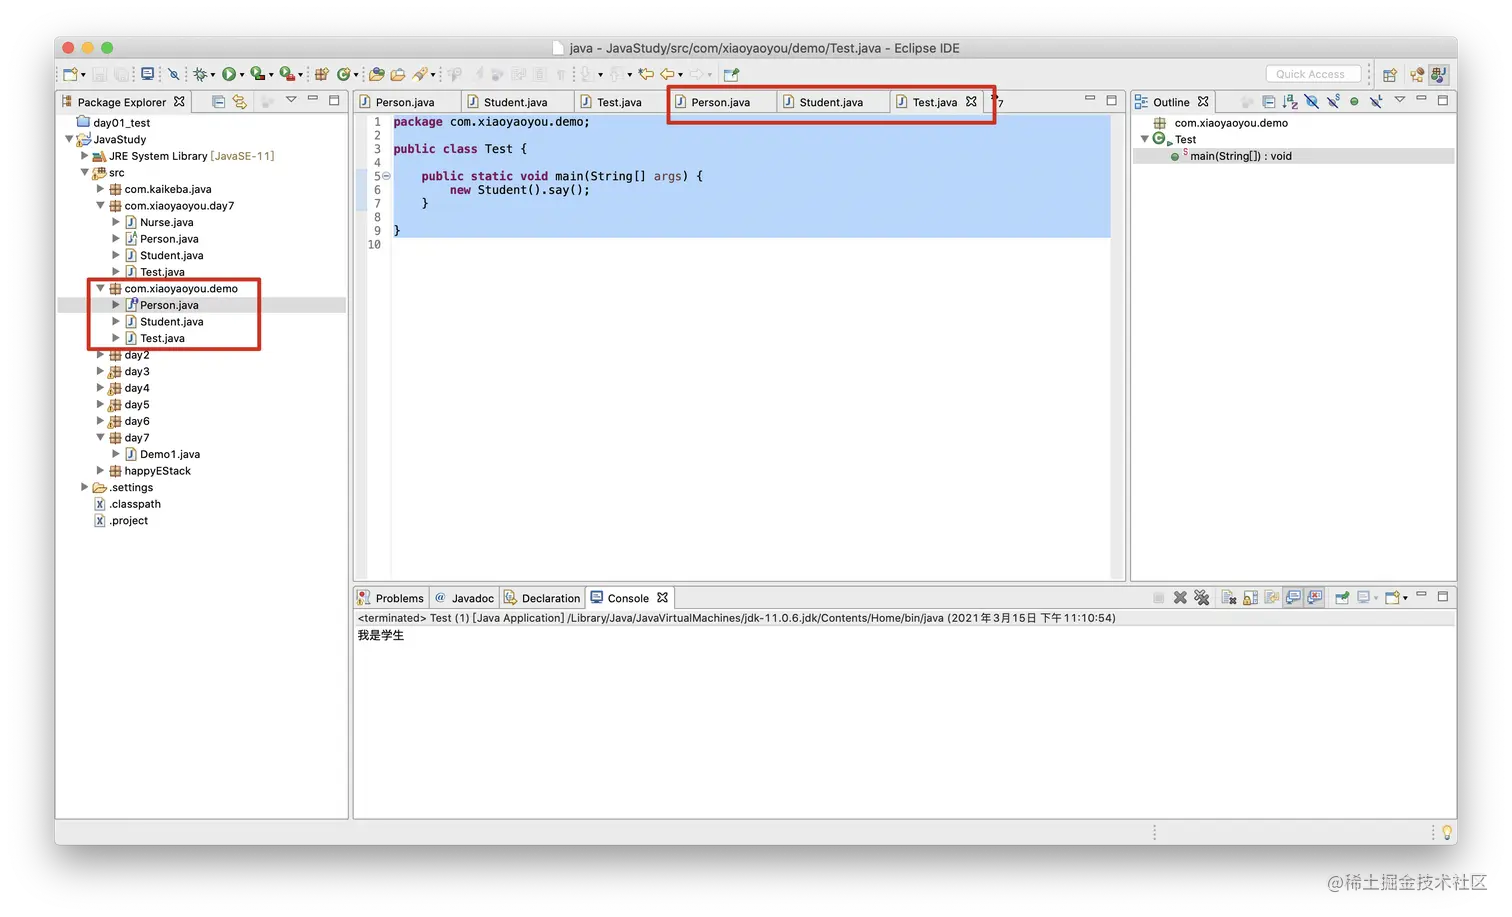The width and height of the screenshot is (1512, 917).
Task: Toggle the skip breakpoints toolbar icon
Action: (x=173, y=74)
